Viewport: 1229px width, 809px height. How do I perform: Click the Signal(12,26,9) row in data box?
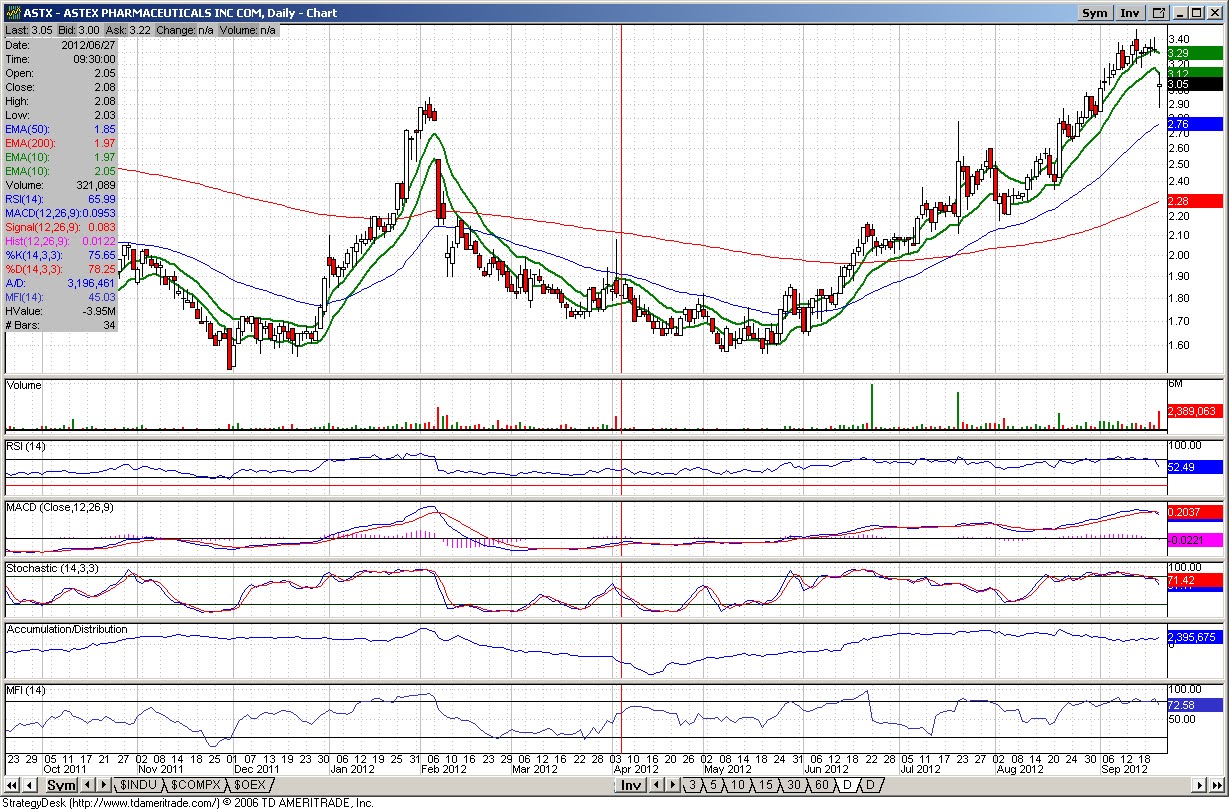tap(61, 227)
